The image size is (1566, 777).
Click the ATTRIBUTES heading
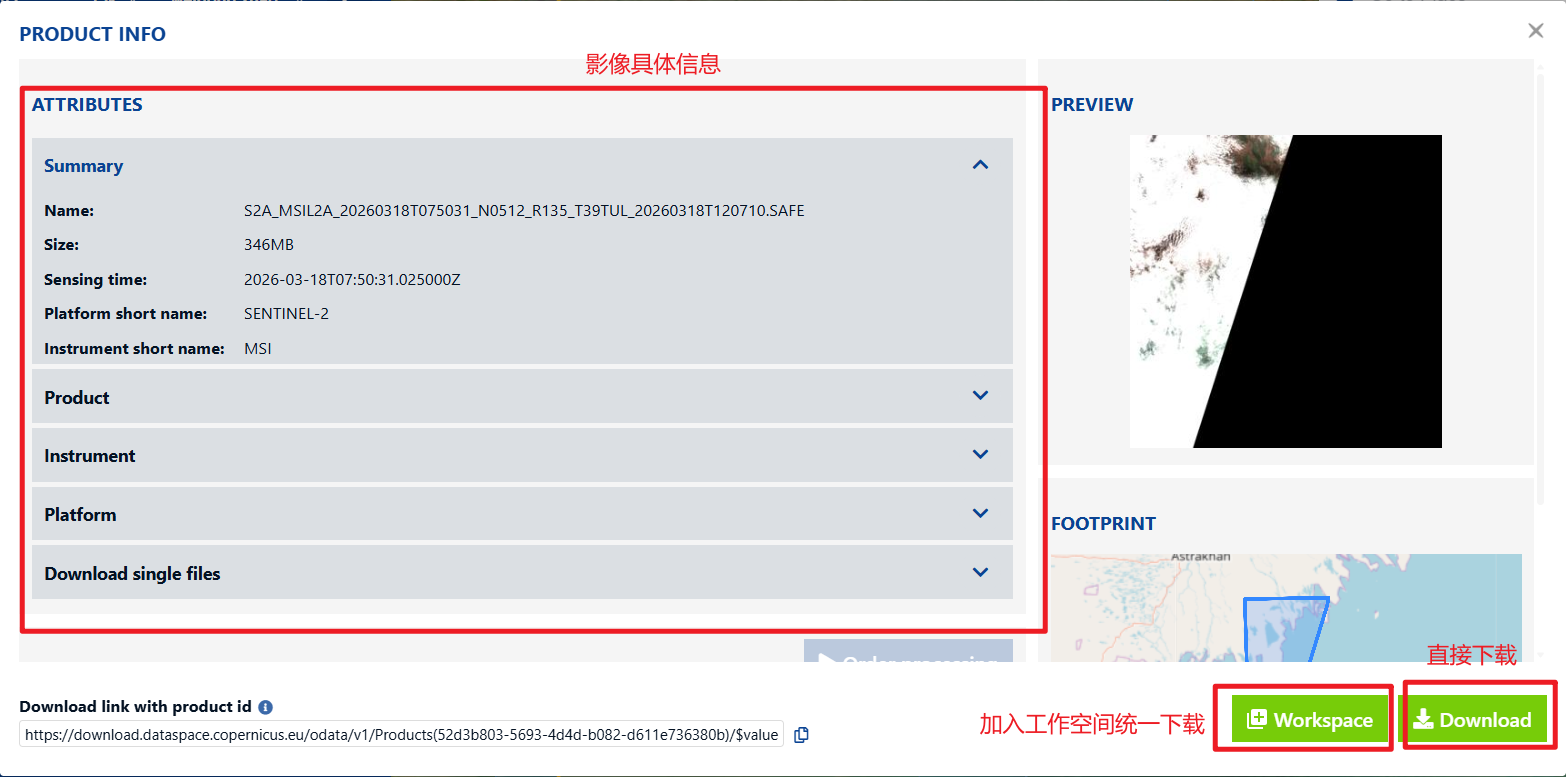[x=87, y=104]
